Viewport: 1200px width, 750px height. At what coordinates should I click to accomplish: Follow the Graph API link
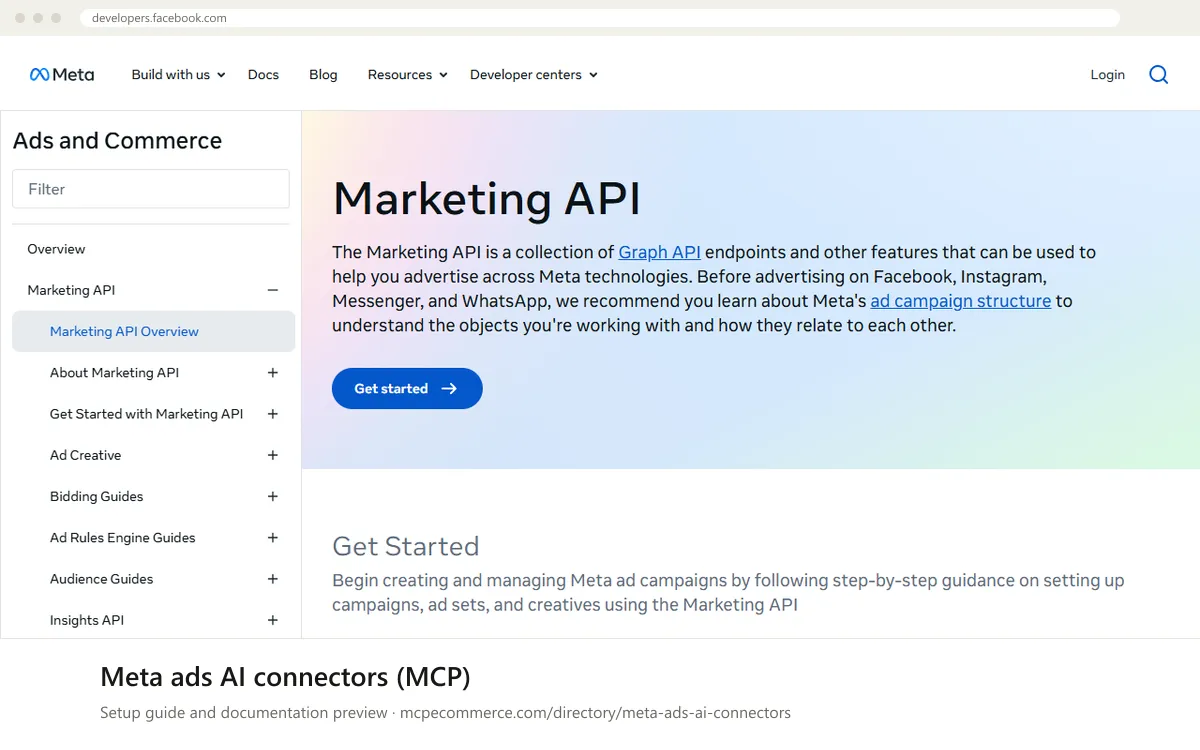pos(659,252)
